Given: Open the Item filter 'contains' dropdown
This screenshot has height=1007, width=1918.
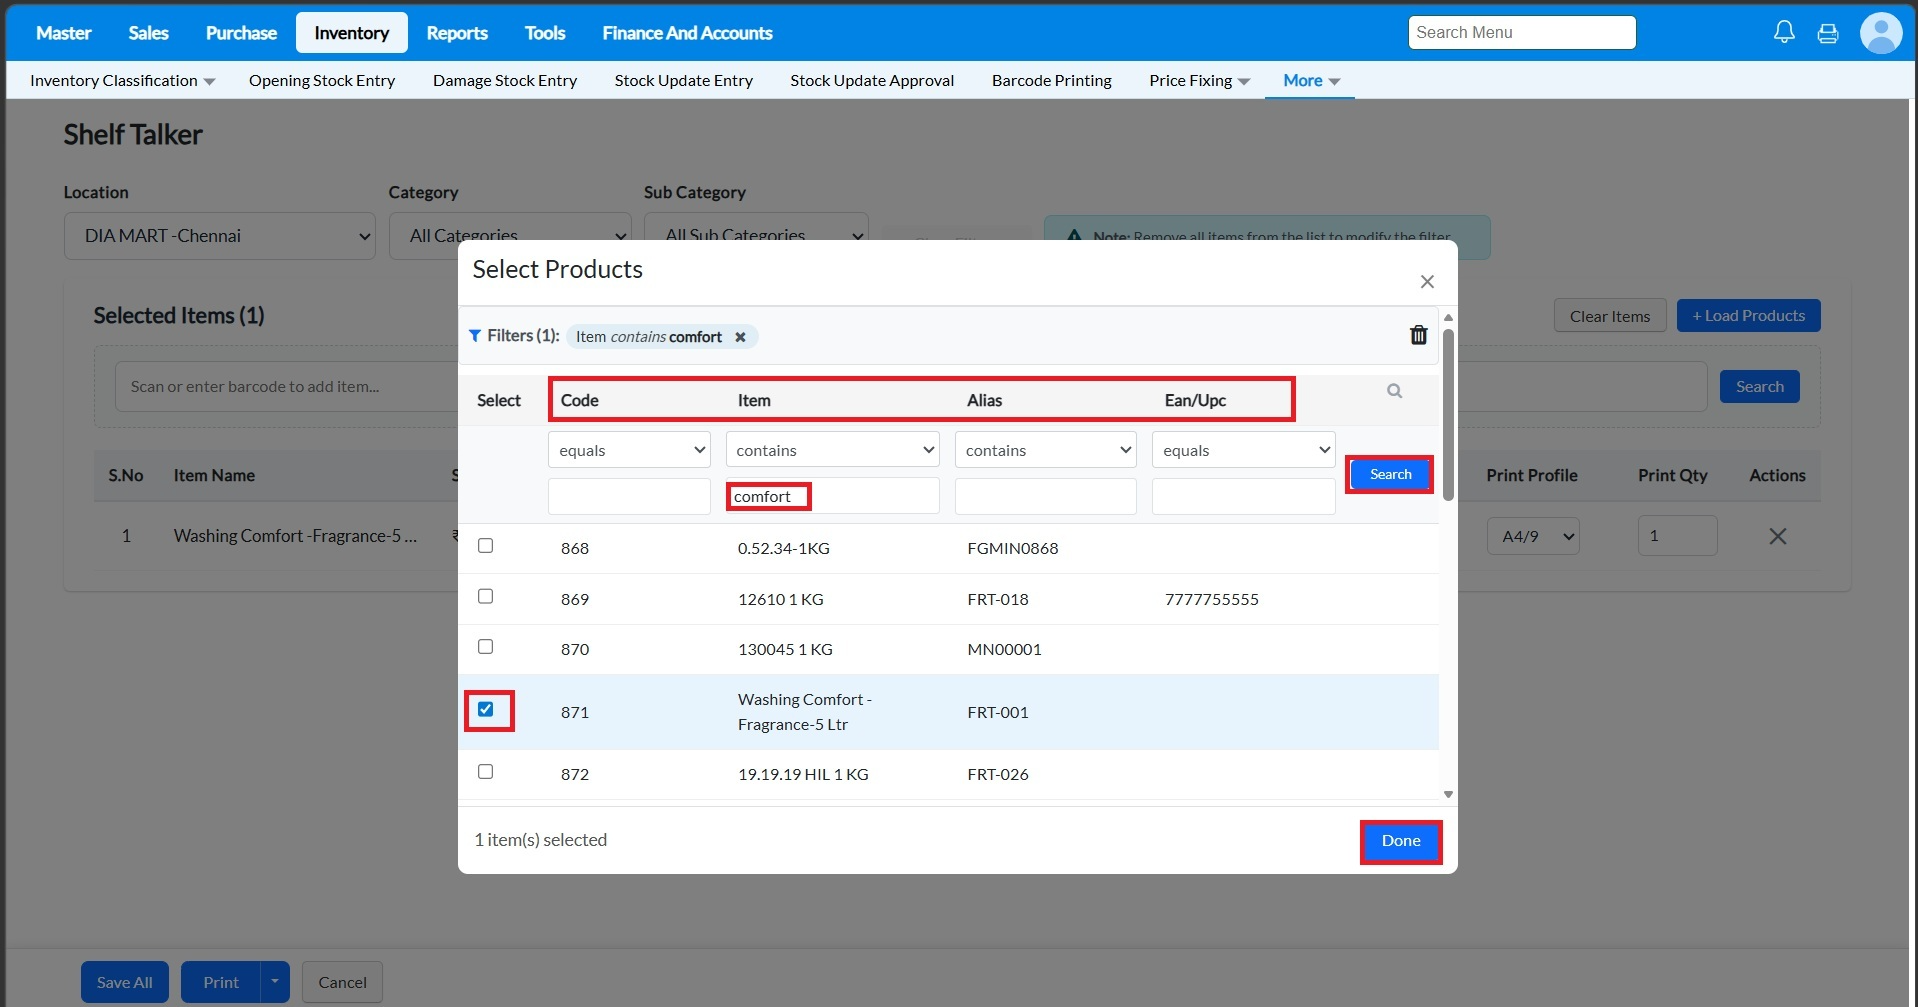Looking at the screenshot, I should [x=832, y=450].
